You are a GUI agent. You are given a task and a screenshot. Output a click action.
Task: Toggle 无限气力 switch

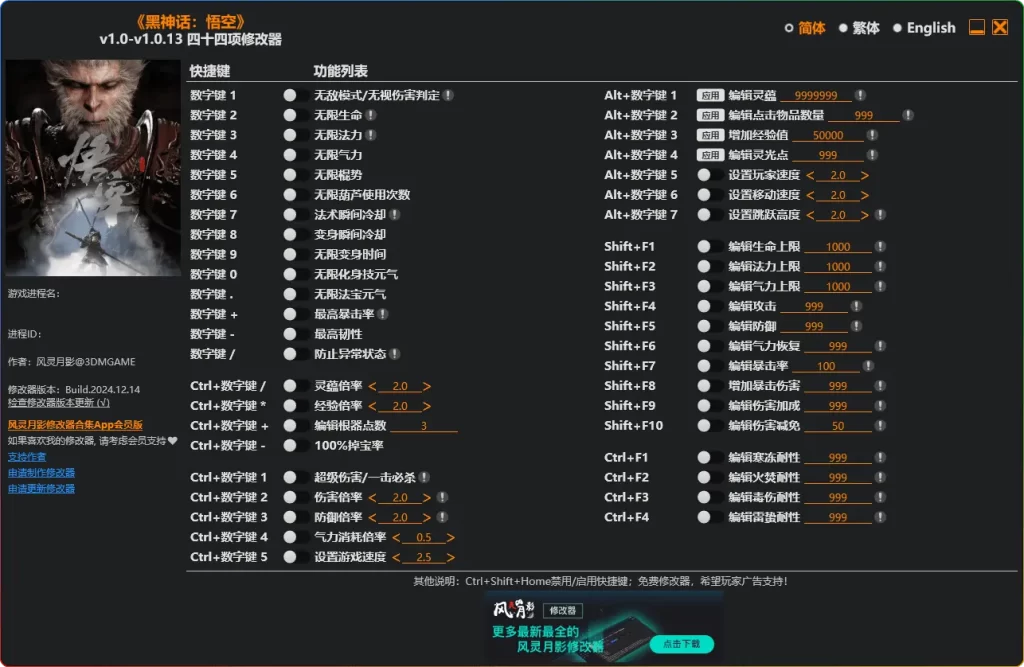point(295,155)
